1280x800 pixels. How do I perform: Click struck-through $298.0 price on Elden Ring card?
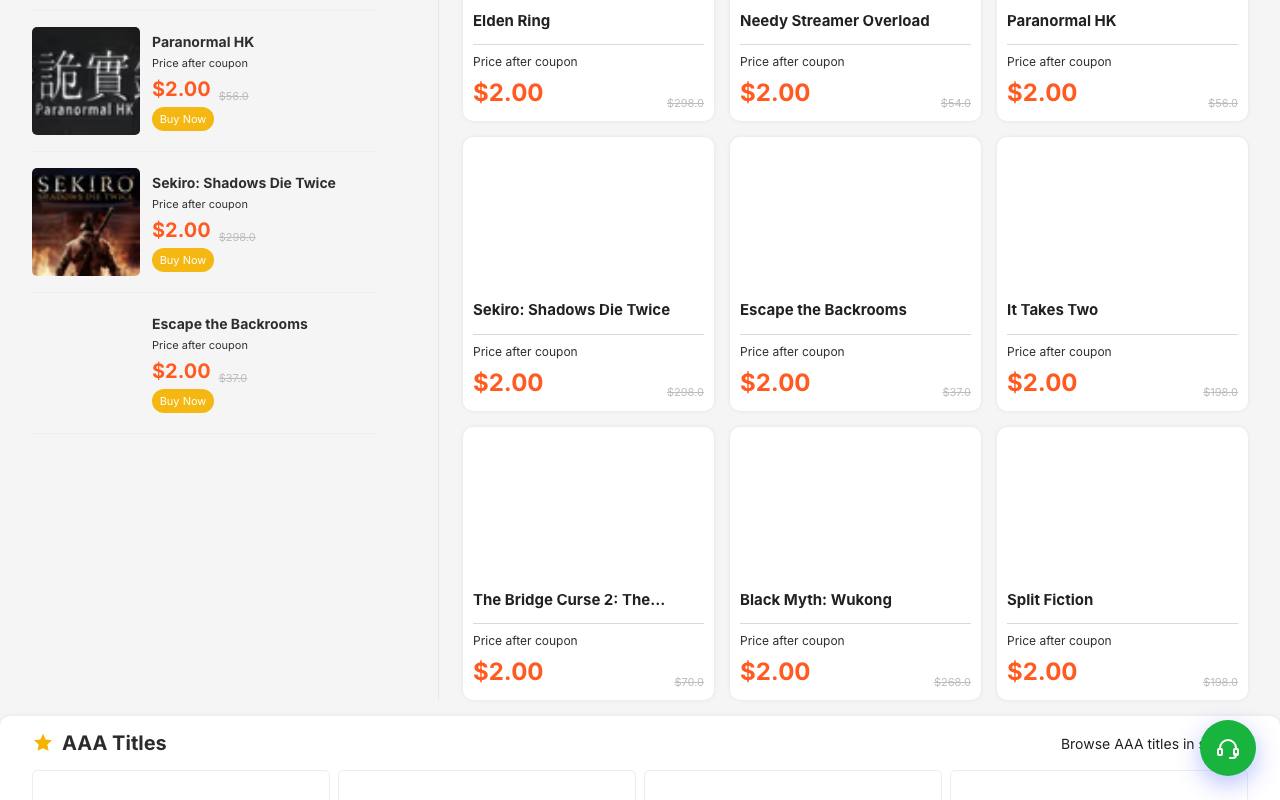coord(685,103)
